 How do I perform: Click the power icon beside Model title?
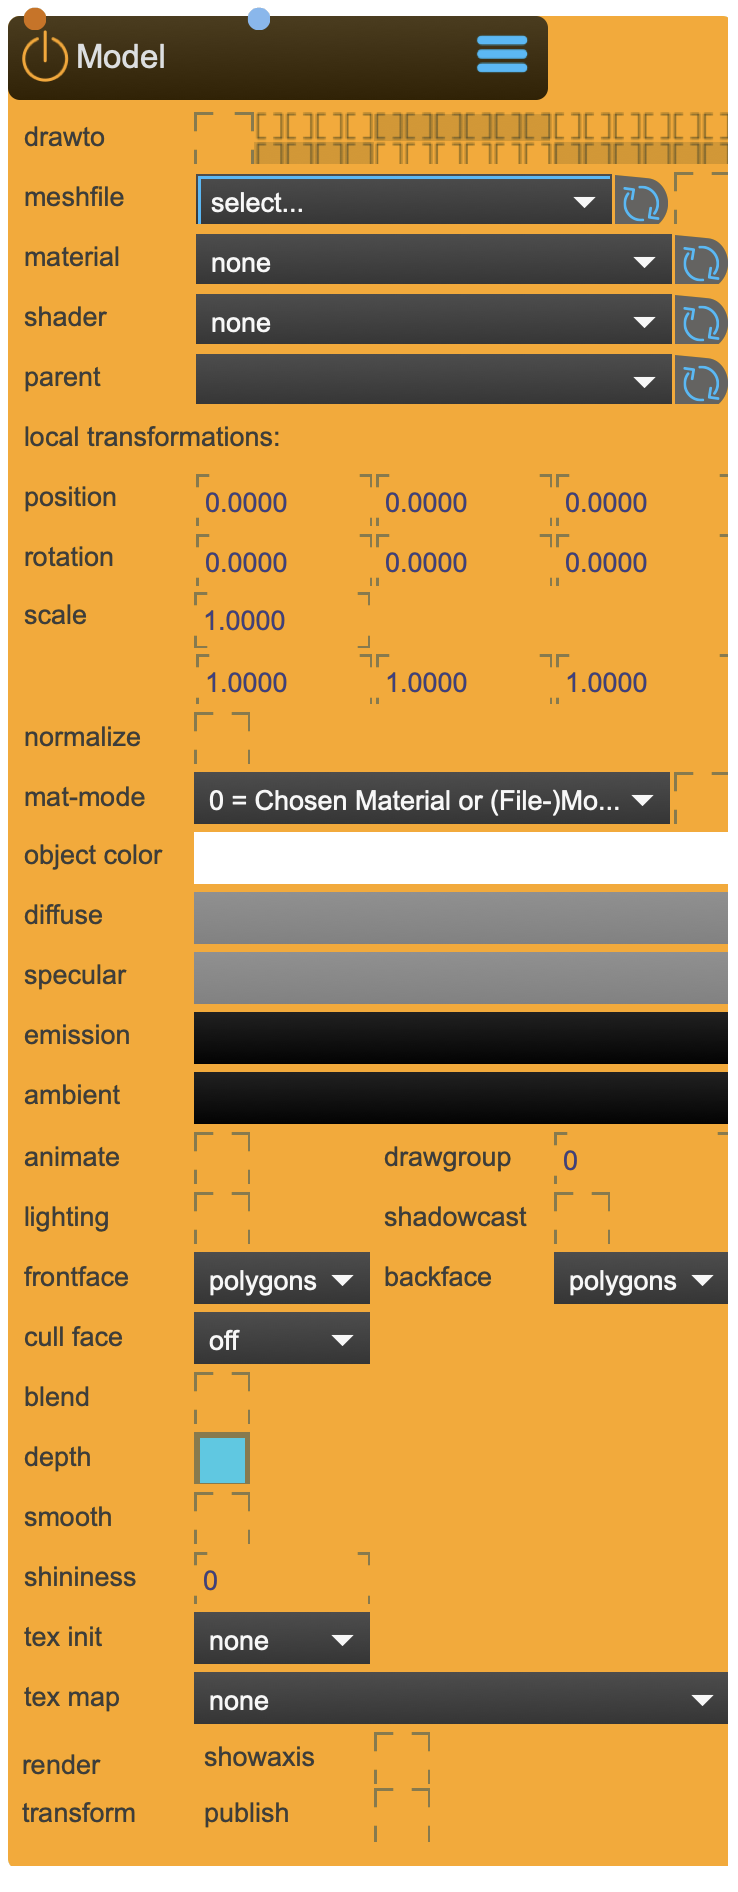pos(44,57)
